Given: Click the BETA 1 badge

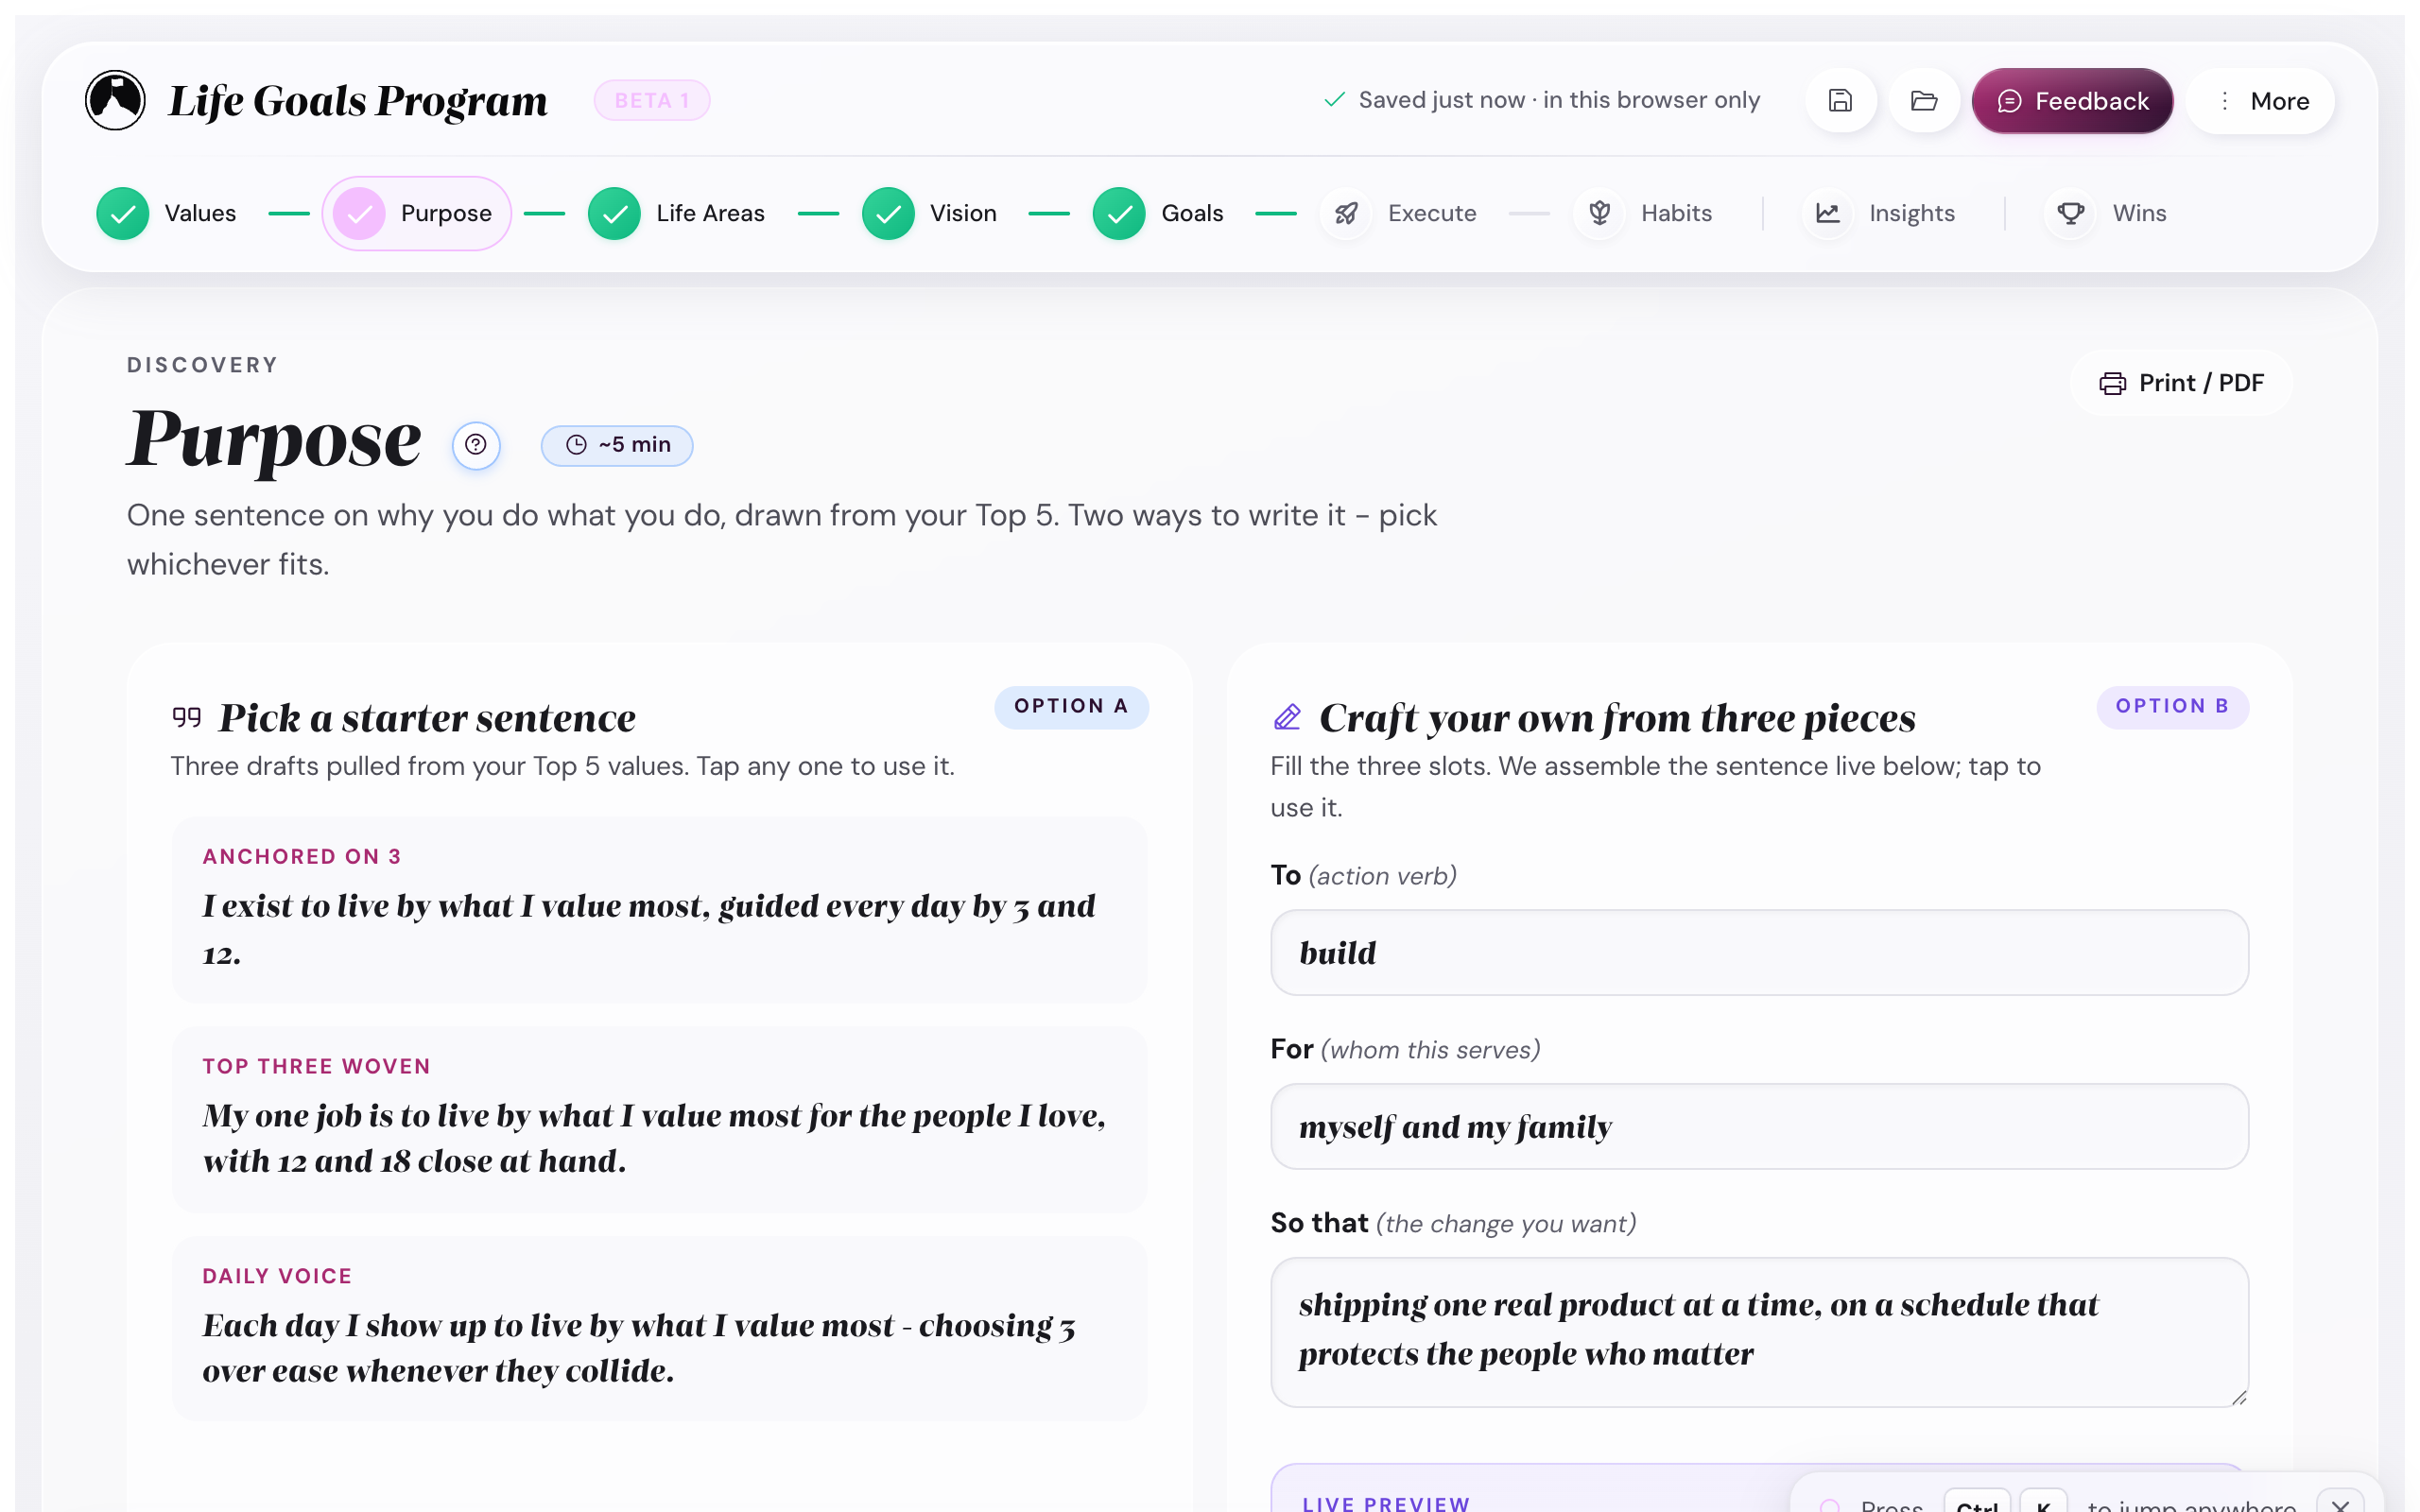Looking at the screenshot, I should coord(652,100).
